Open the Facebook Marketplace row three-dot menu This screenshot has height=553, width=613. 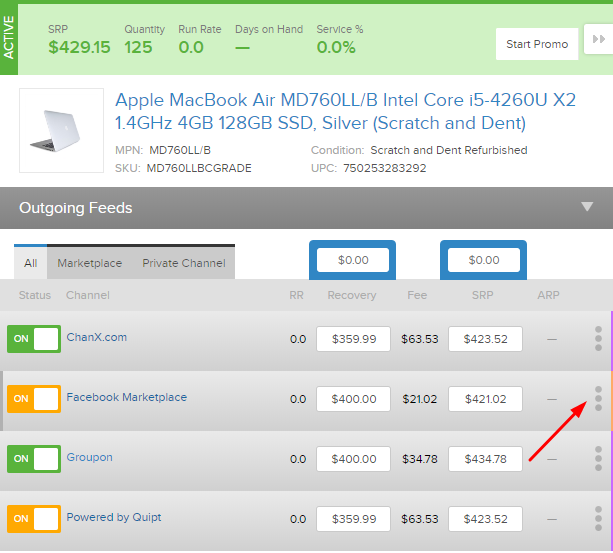(598, 399)
